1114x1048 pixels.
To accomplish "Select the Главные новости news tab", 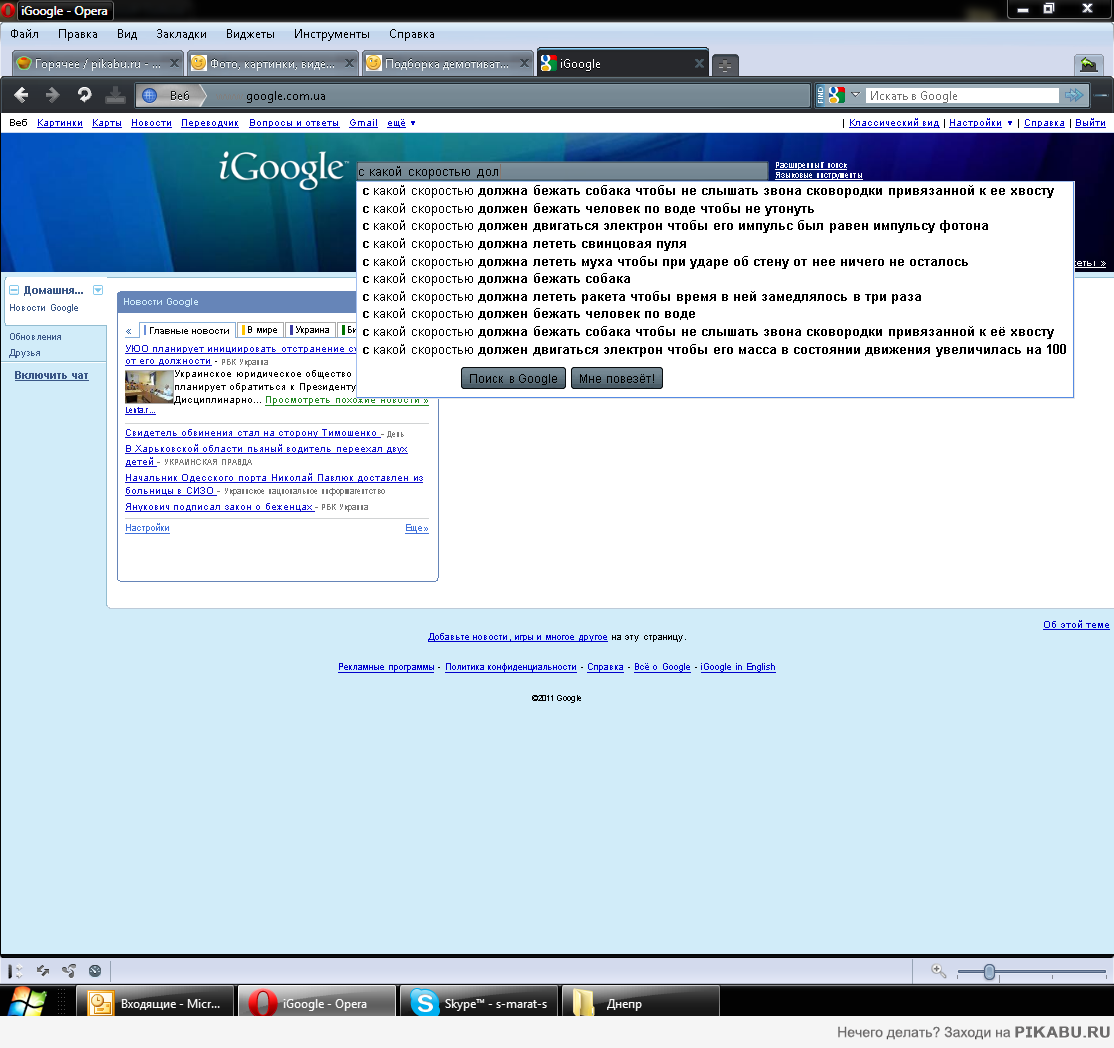I will pos(188,330).
